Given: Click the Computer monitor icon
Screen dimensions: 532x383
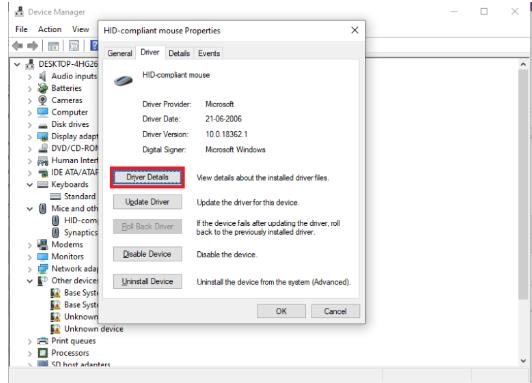Looking at the screenshot, I should tap(43, 112).
